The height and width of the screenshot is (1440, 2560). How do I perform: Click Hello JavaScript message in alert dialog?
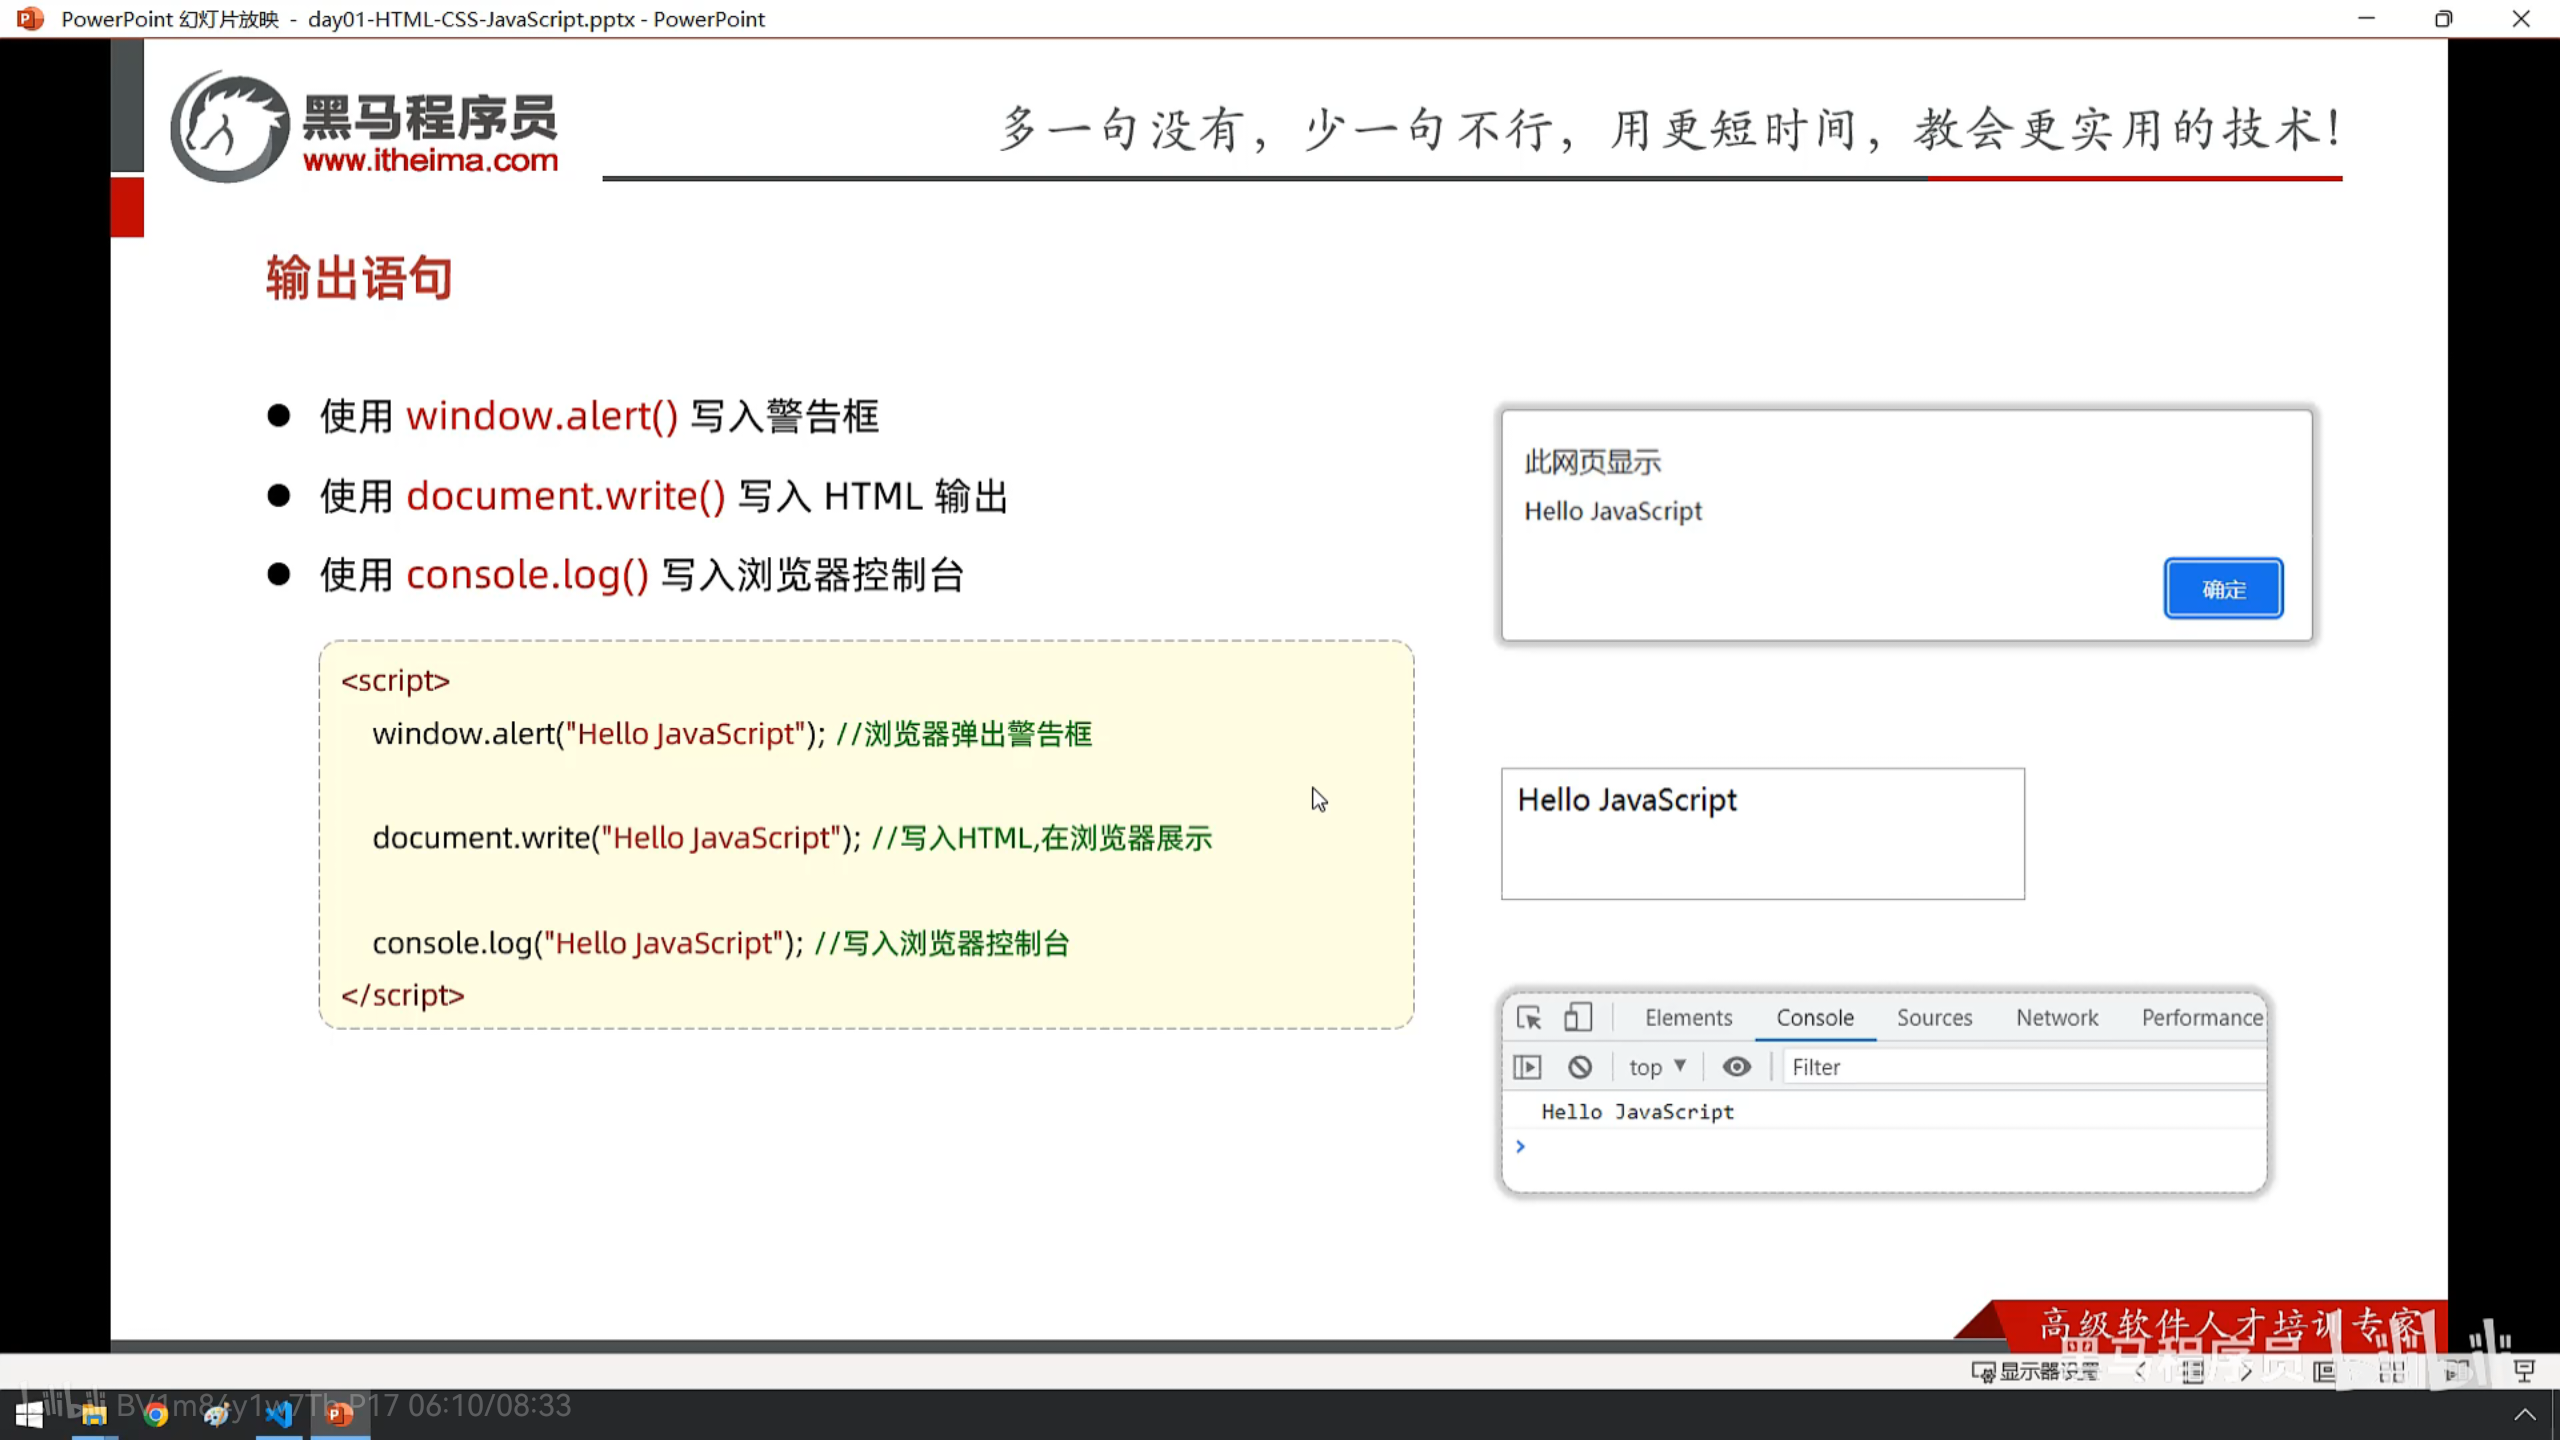click(1613, 511)
